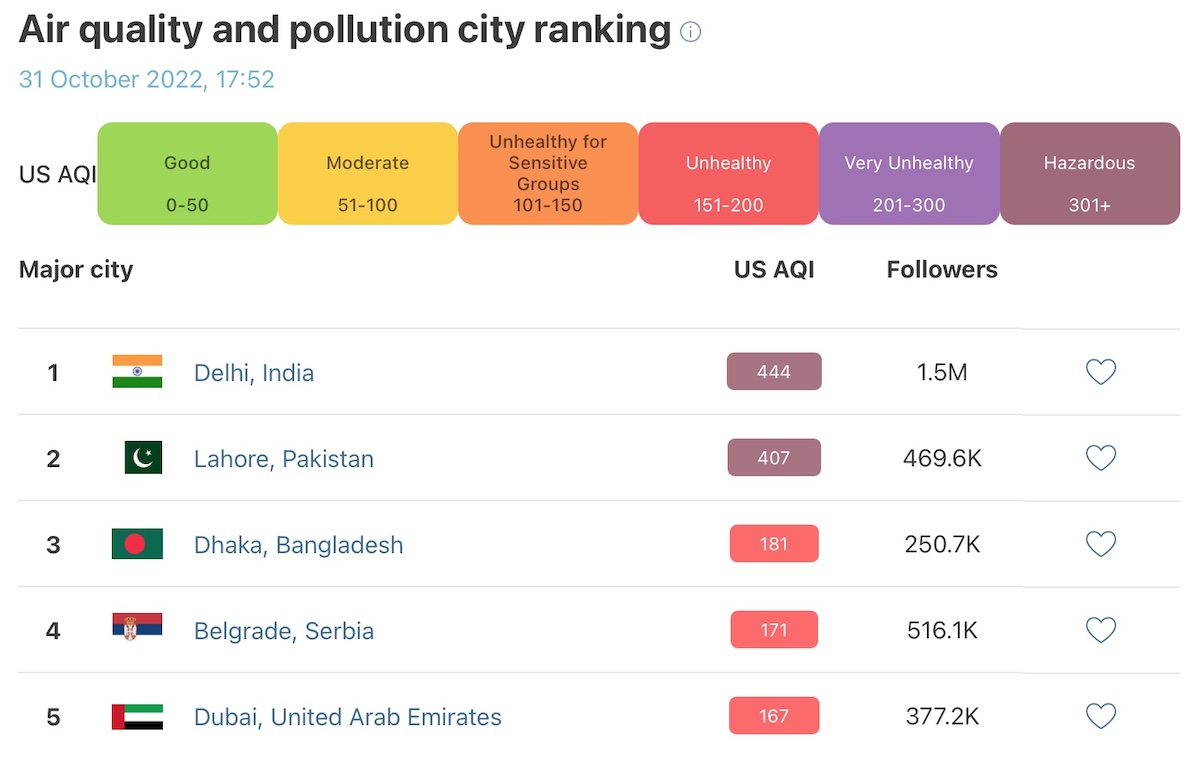1200x757 pixels.
Task: Click the info icon beside ranking title
Action: pos(690,32)
